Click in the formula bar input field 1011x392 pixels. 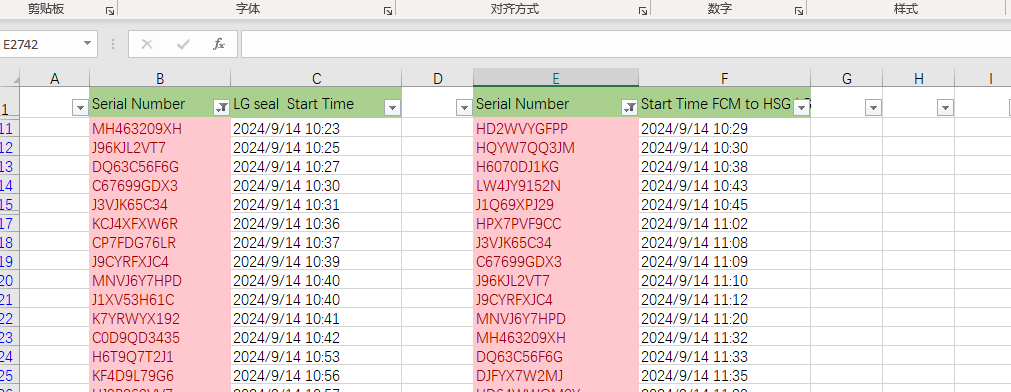(625, 44)
